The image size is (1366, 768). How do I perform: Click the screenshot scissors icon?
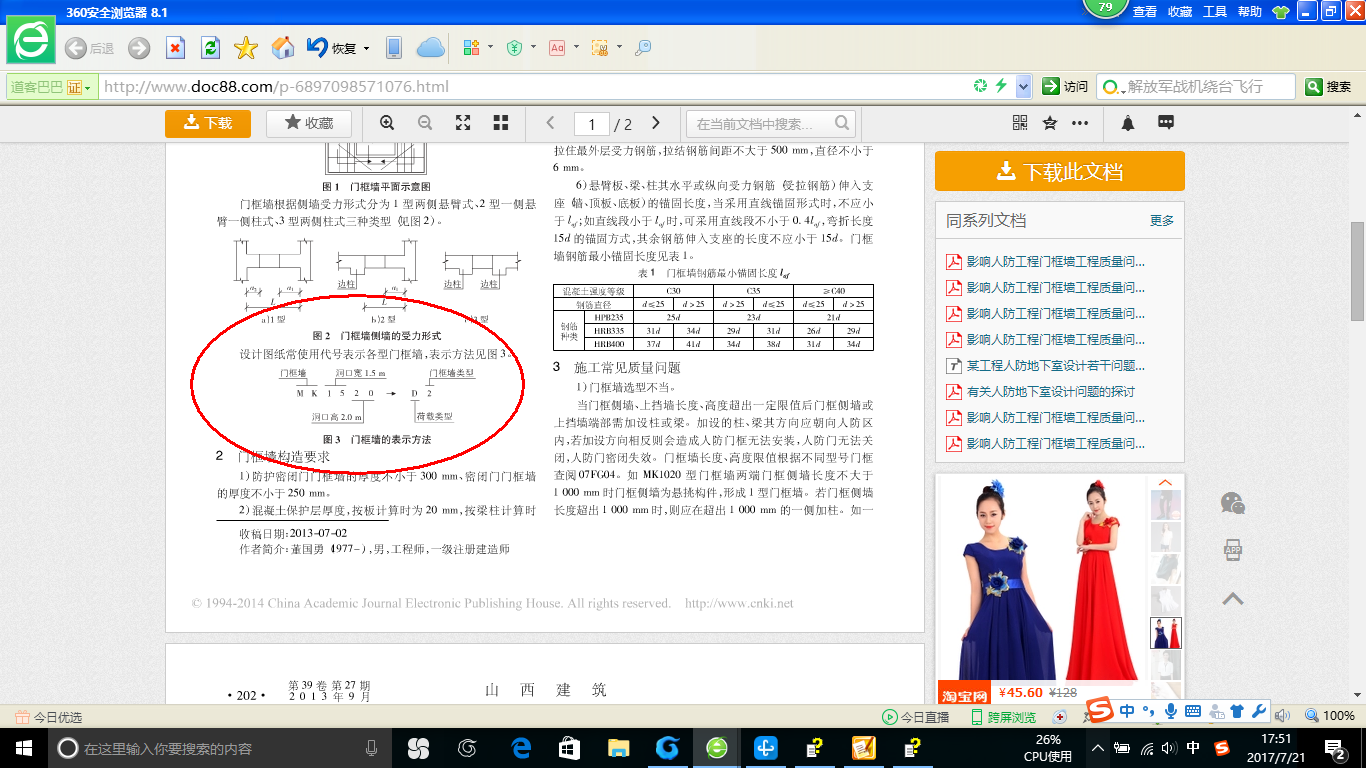point(600,48)
